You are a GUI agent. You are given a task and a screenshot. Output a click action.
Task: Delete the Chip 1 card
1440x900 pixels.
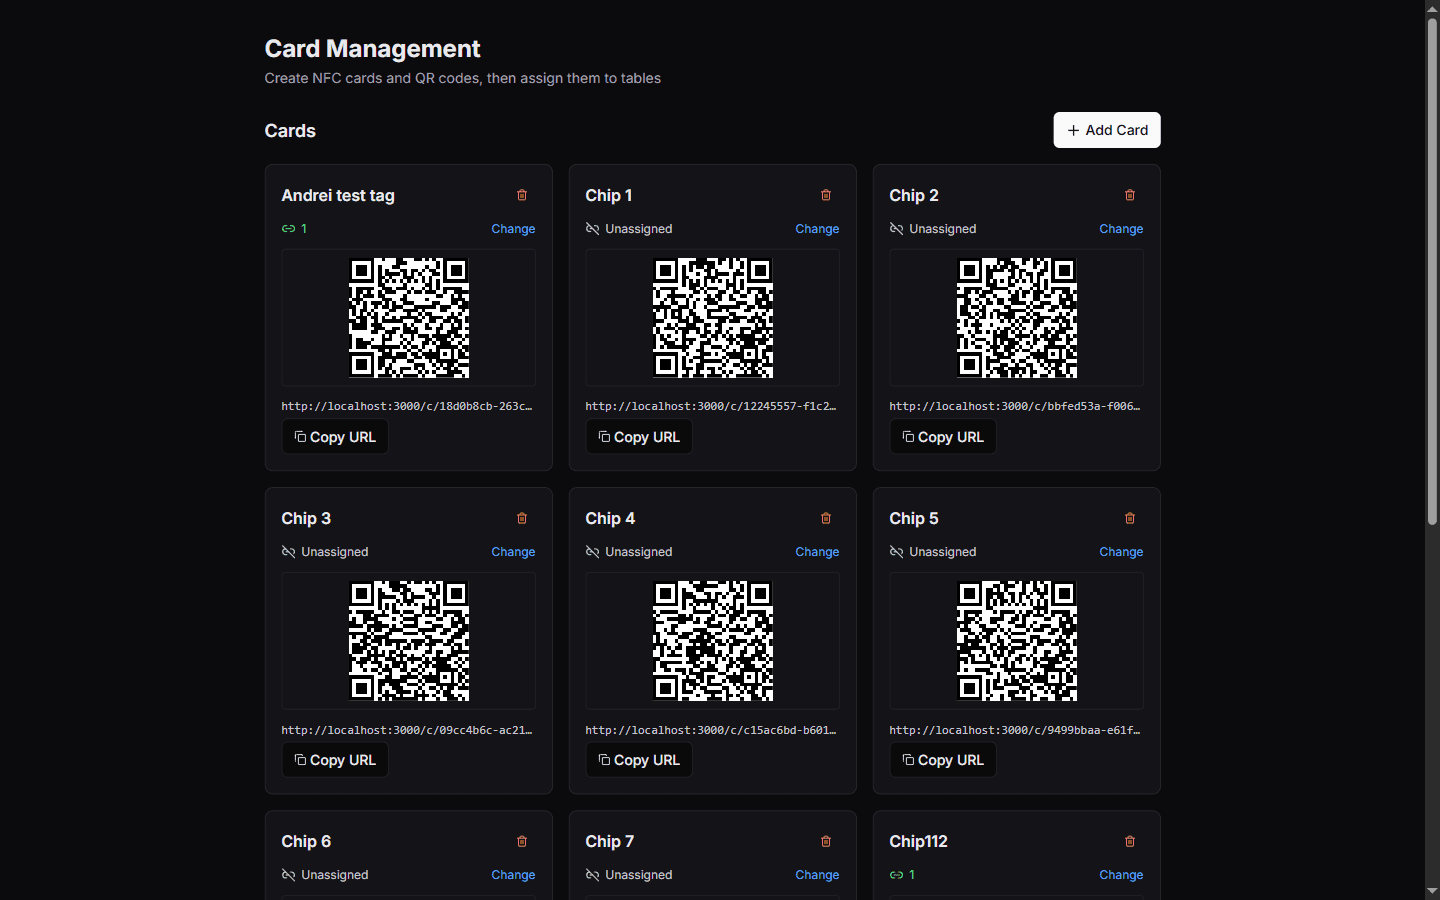pos(826,195)
